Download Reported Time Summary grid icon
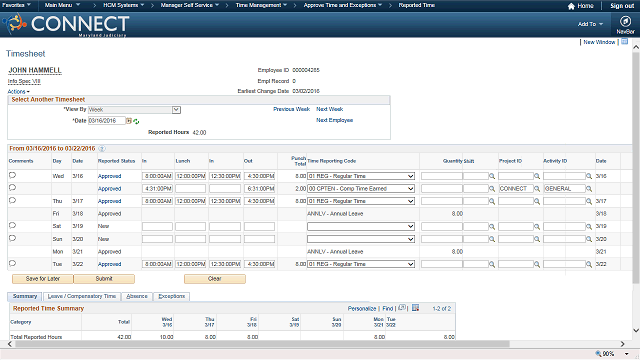The image size is (640, 360). point(416,308)
